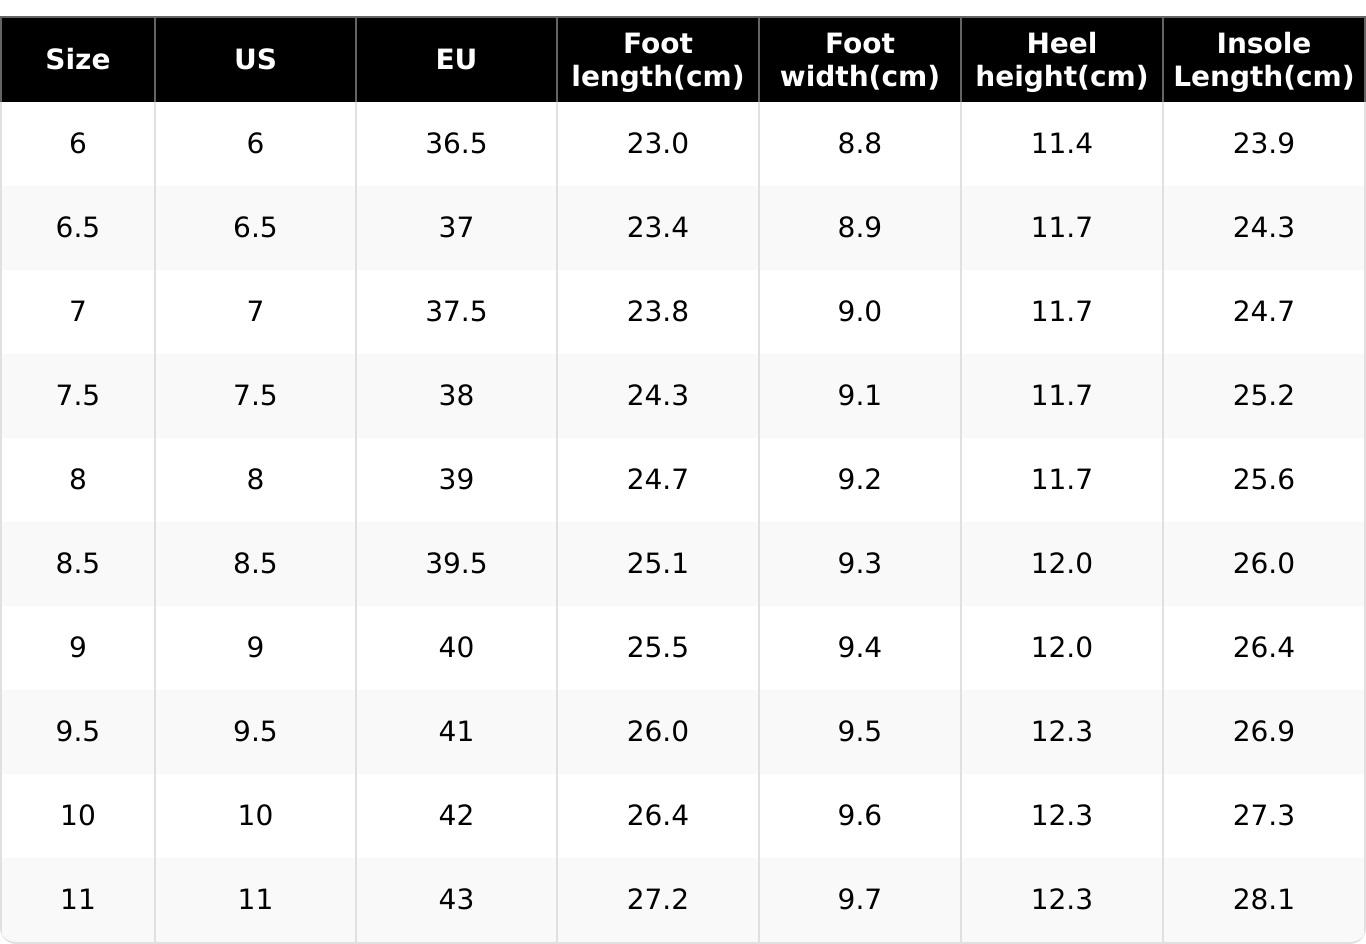
Task: Select EU size 36.5 cell
Action: point(456,144)
